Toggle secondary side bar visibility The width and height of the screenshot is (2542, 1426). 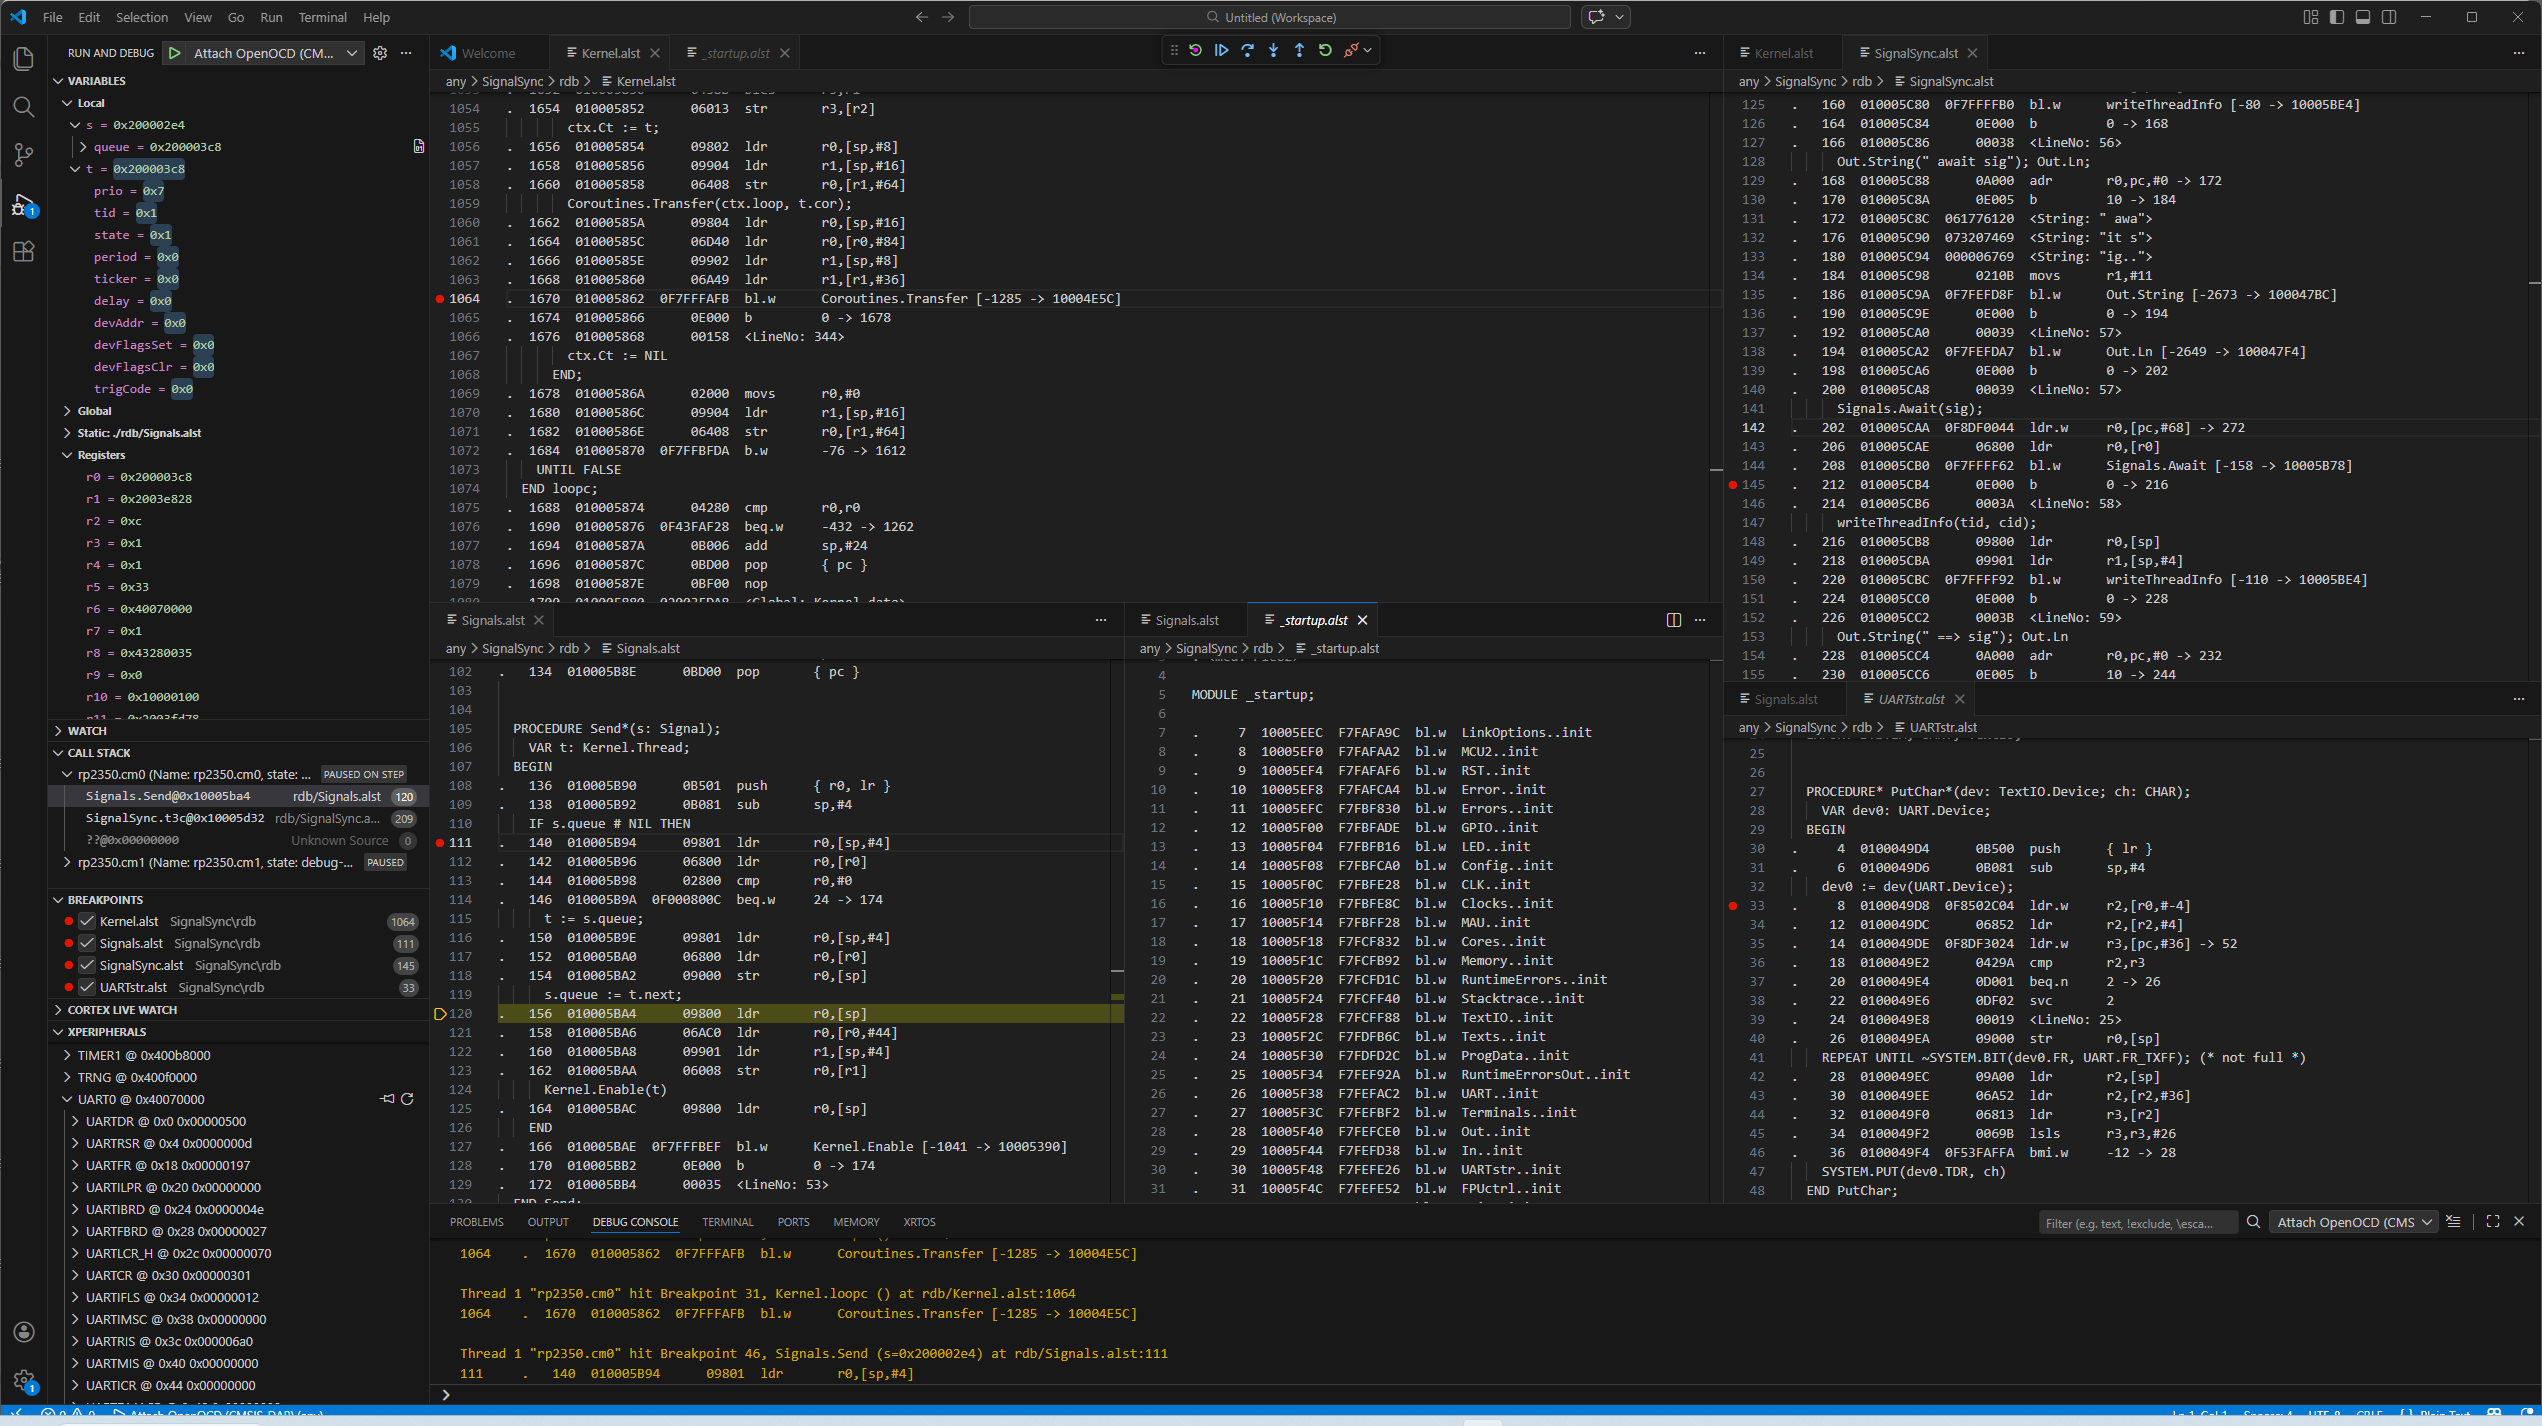coord(2389,17)
